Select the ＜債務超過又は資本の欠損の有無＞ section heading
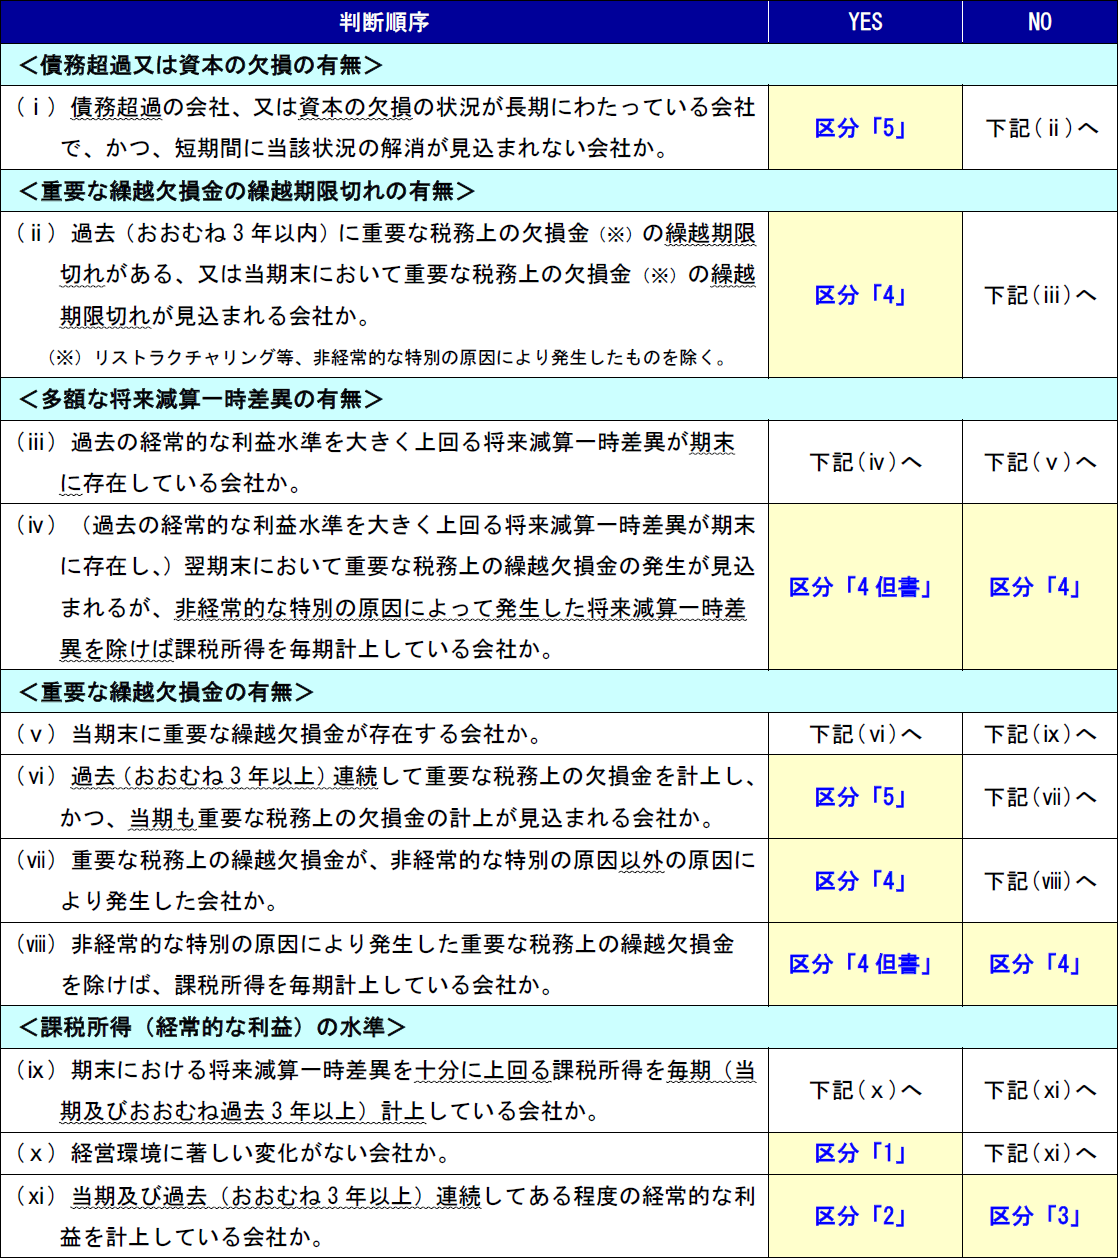Image resolution: width=1118 pixels, height=1258 pixels. (201, 65)
